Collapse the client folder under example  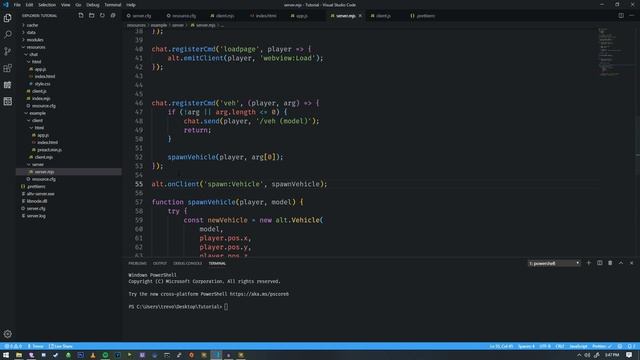[37, 120]
